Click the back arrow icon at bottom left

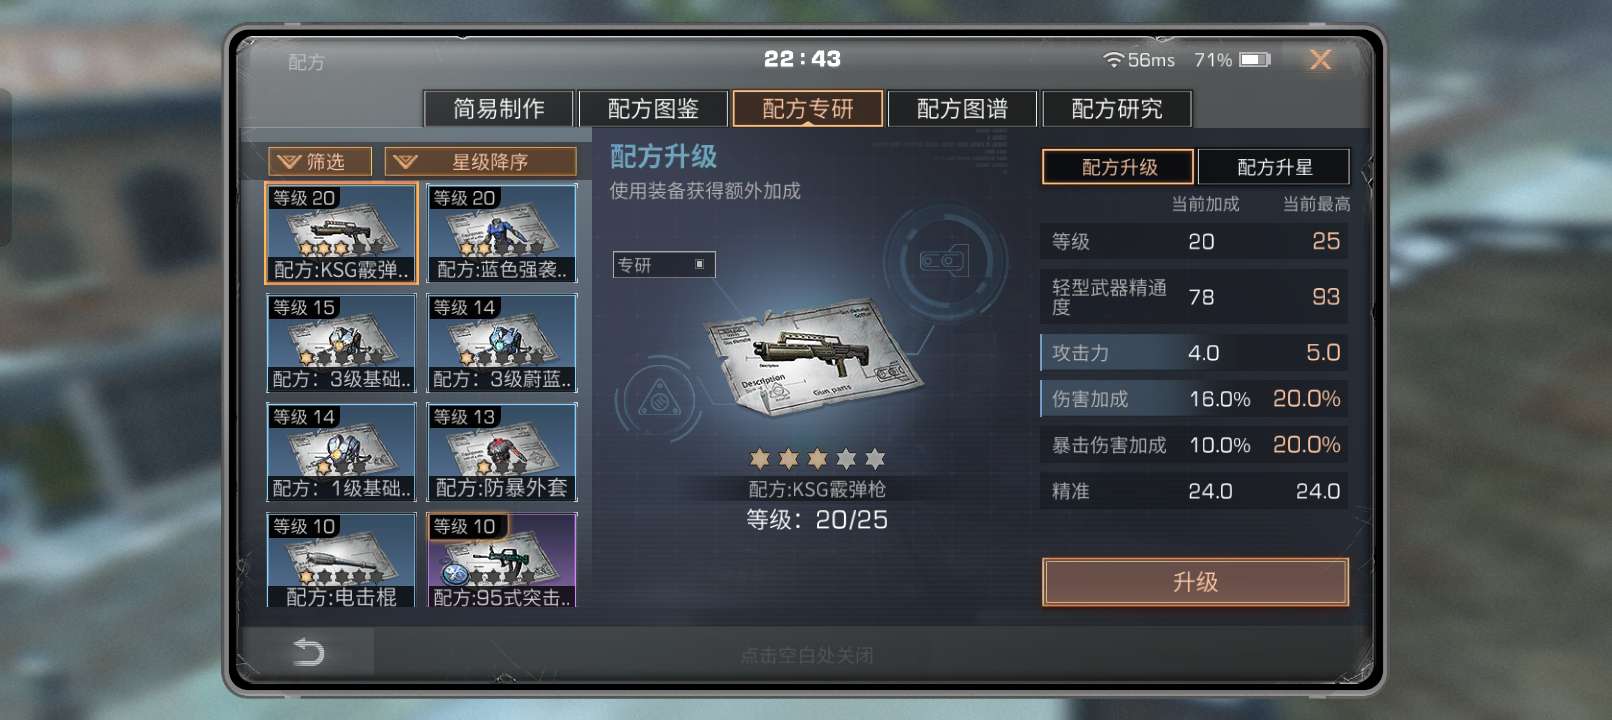(x=309, y=653)
